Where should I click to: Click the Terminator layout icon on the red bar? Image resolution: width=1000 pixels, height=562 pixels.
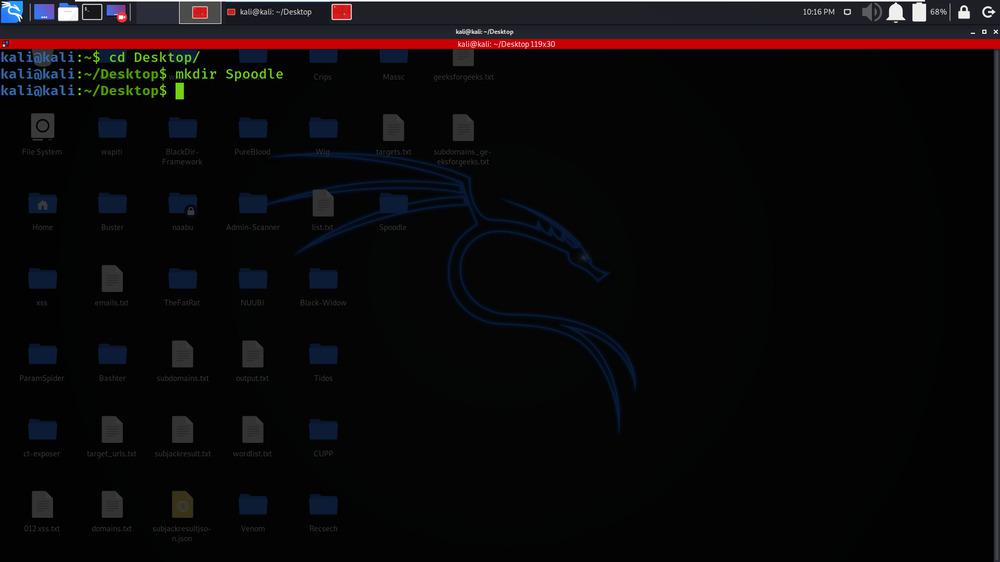[5, 44]
